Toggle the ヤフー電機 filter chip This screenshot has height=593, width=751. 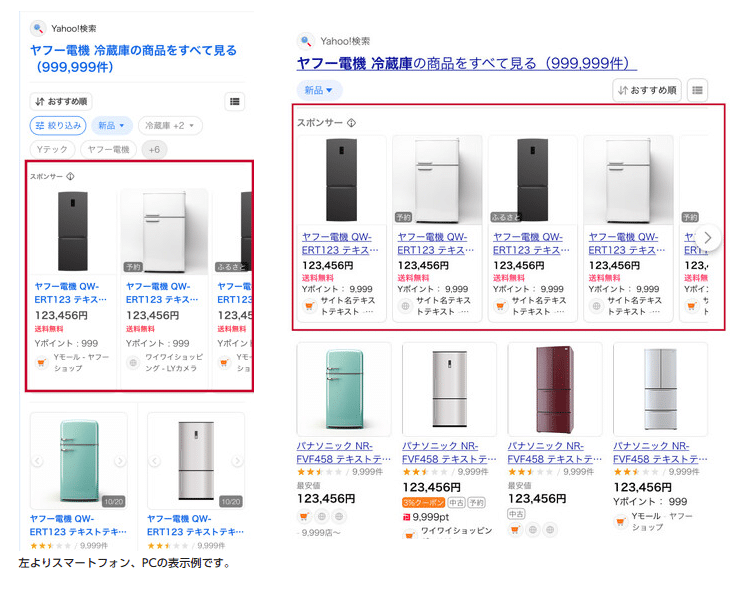[x=108, y=149]
